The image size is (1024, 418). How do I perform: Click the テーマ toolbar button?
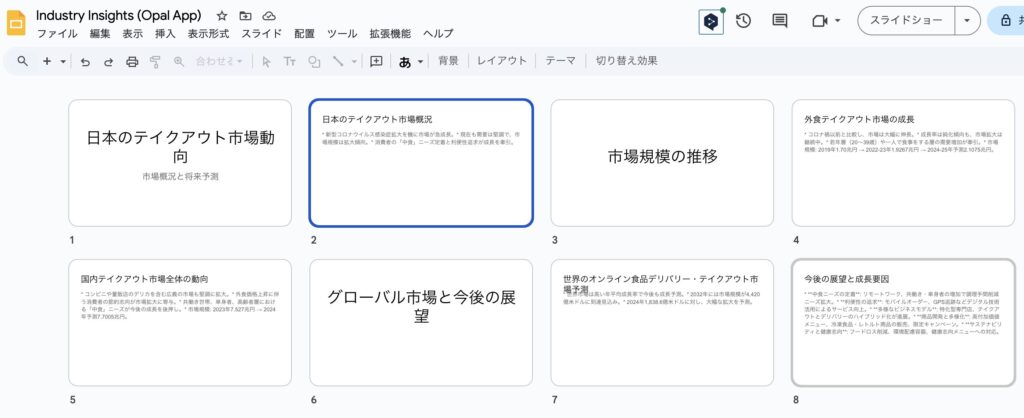pos(560,61)
